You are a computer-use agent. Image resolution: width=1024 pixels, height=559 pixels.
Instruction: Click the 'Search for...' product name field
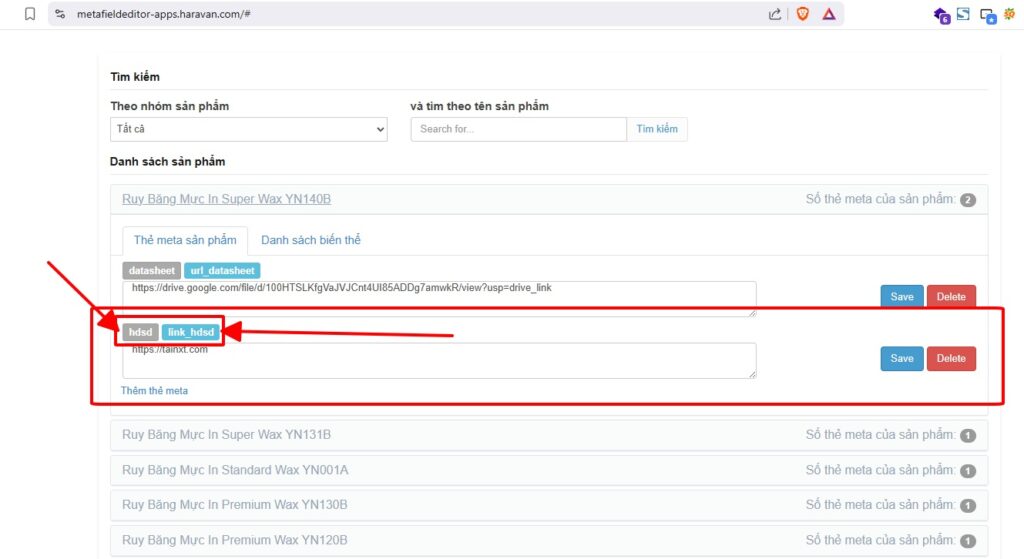click(518, 129)
